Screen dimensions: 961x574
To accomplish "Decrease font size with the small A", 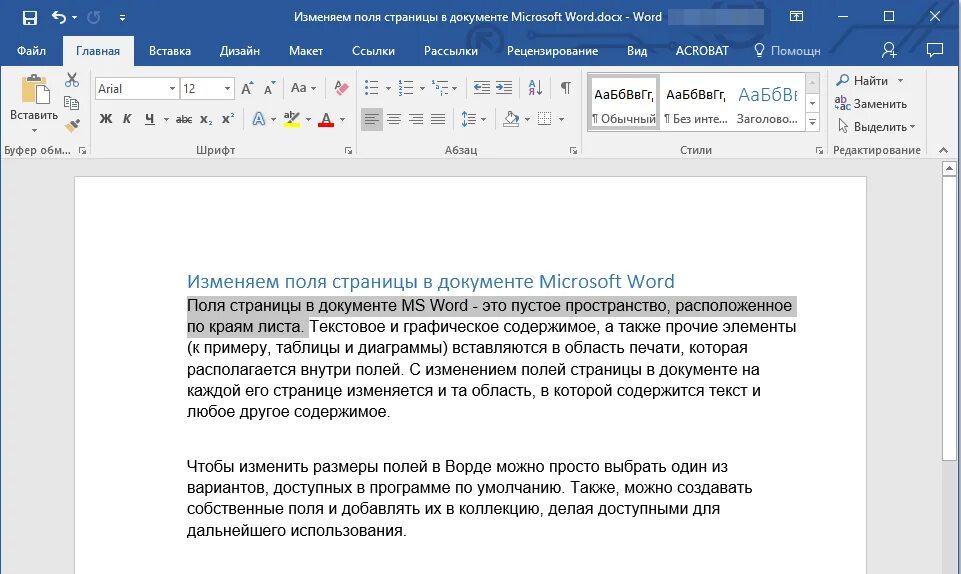I will [x=269, y=89].
